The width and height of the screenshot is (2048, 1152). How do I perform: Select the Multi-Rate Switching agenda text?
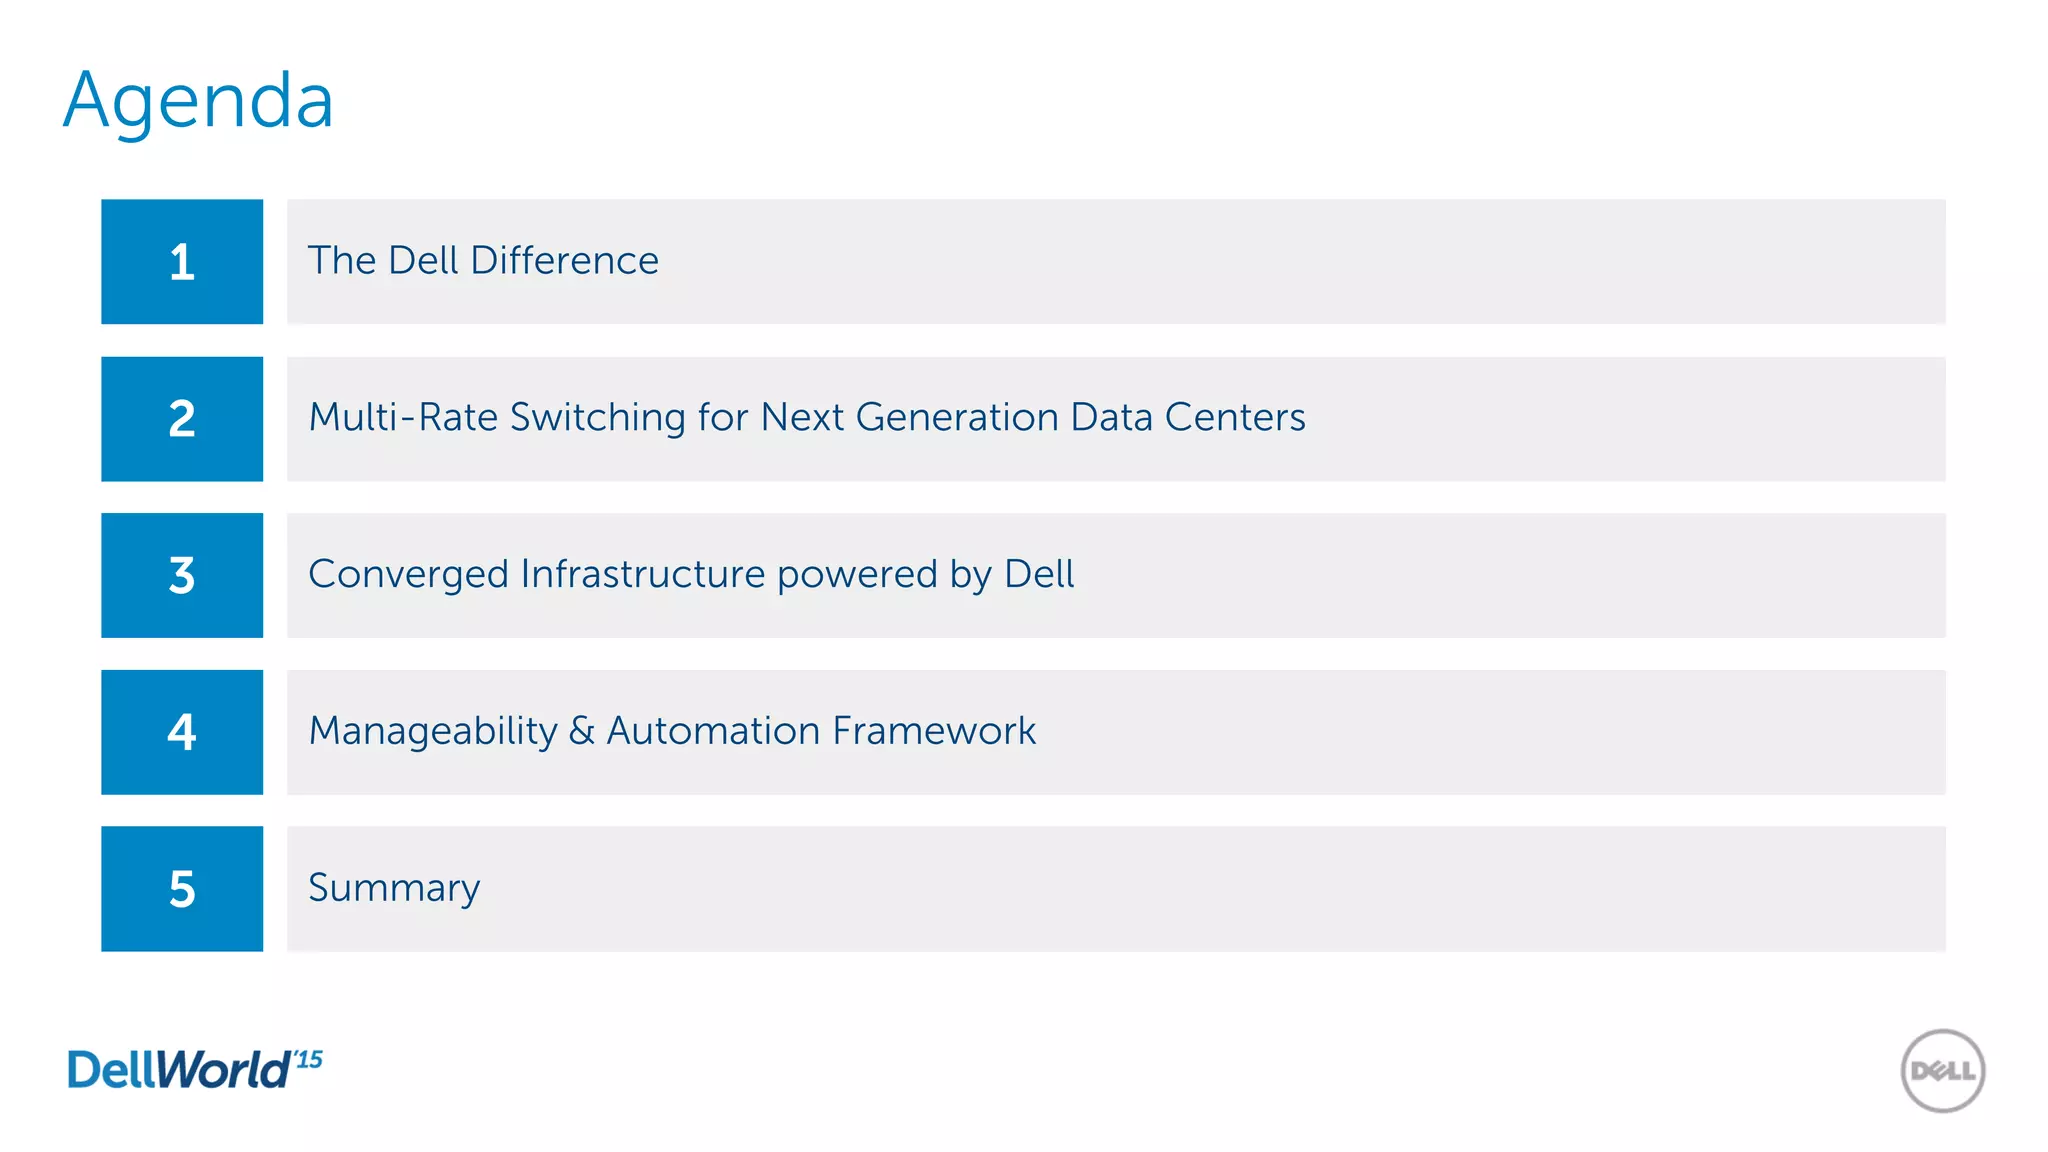coord(806,417)
